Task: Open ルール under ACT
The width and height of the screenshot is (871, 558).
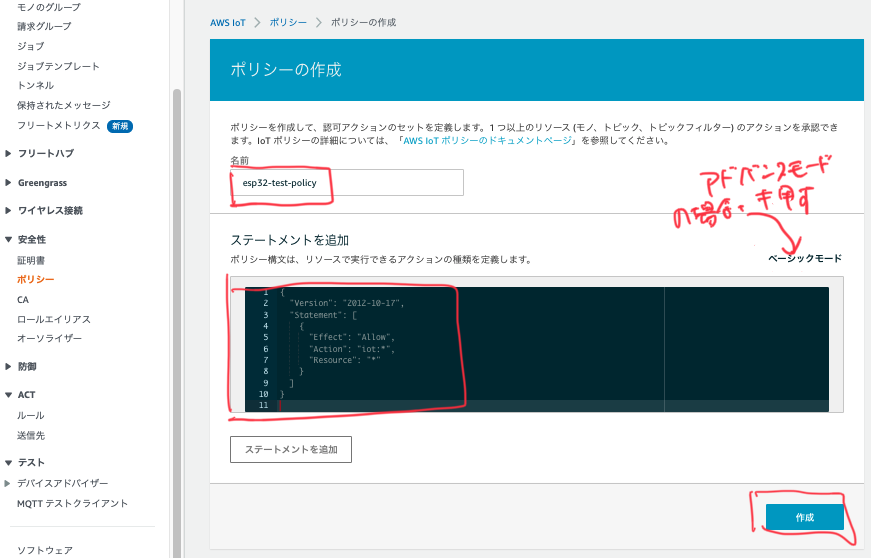Action: (x=31, y=415)
